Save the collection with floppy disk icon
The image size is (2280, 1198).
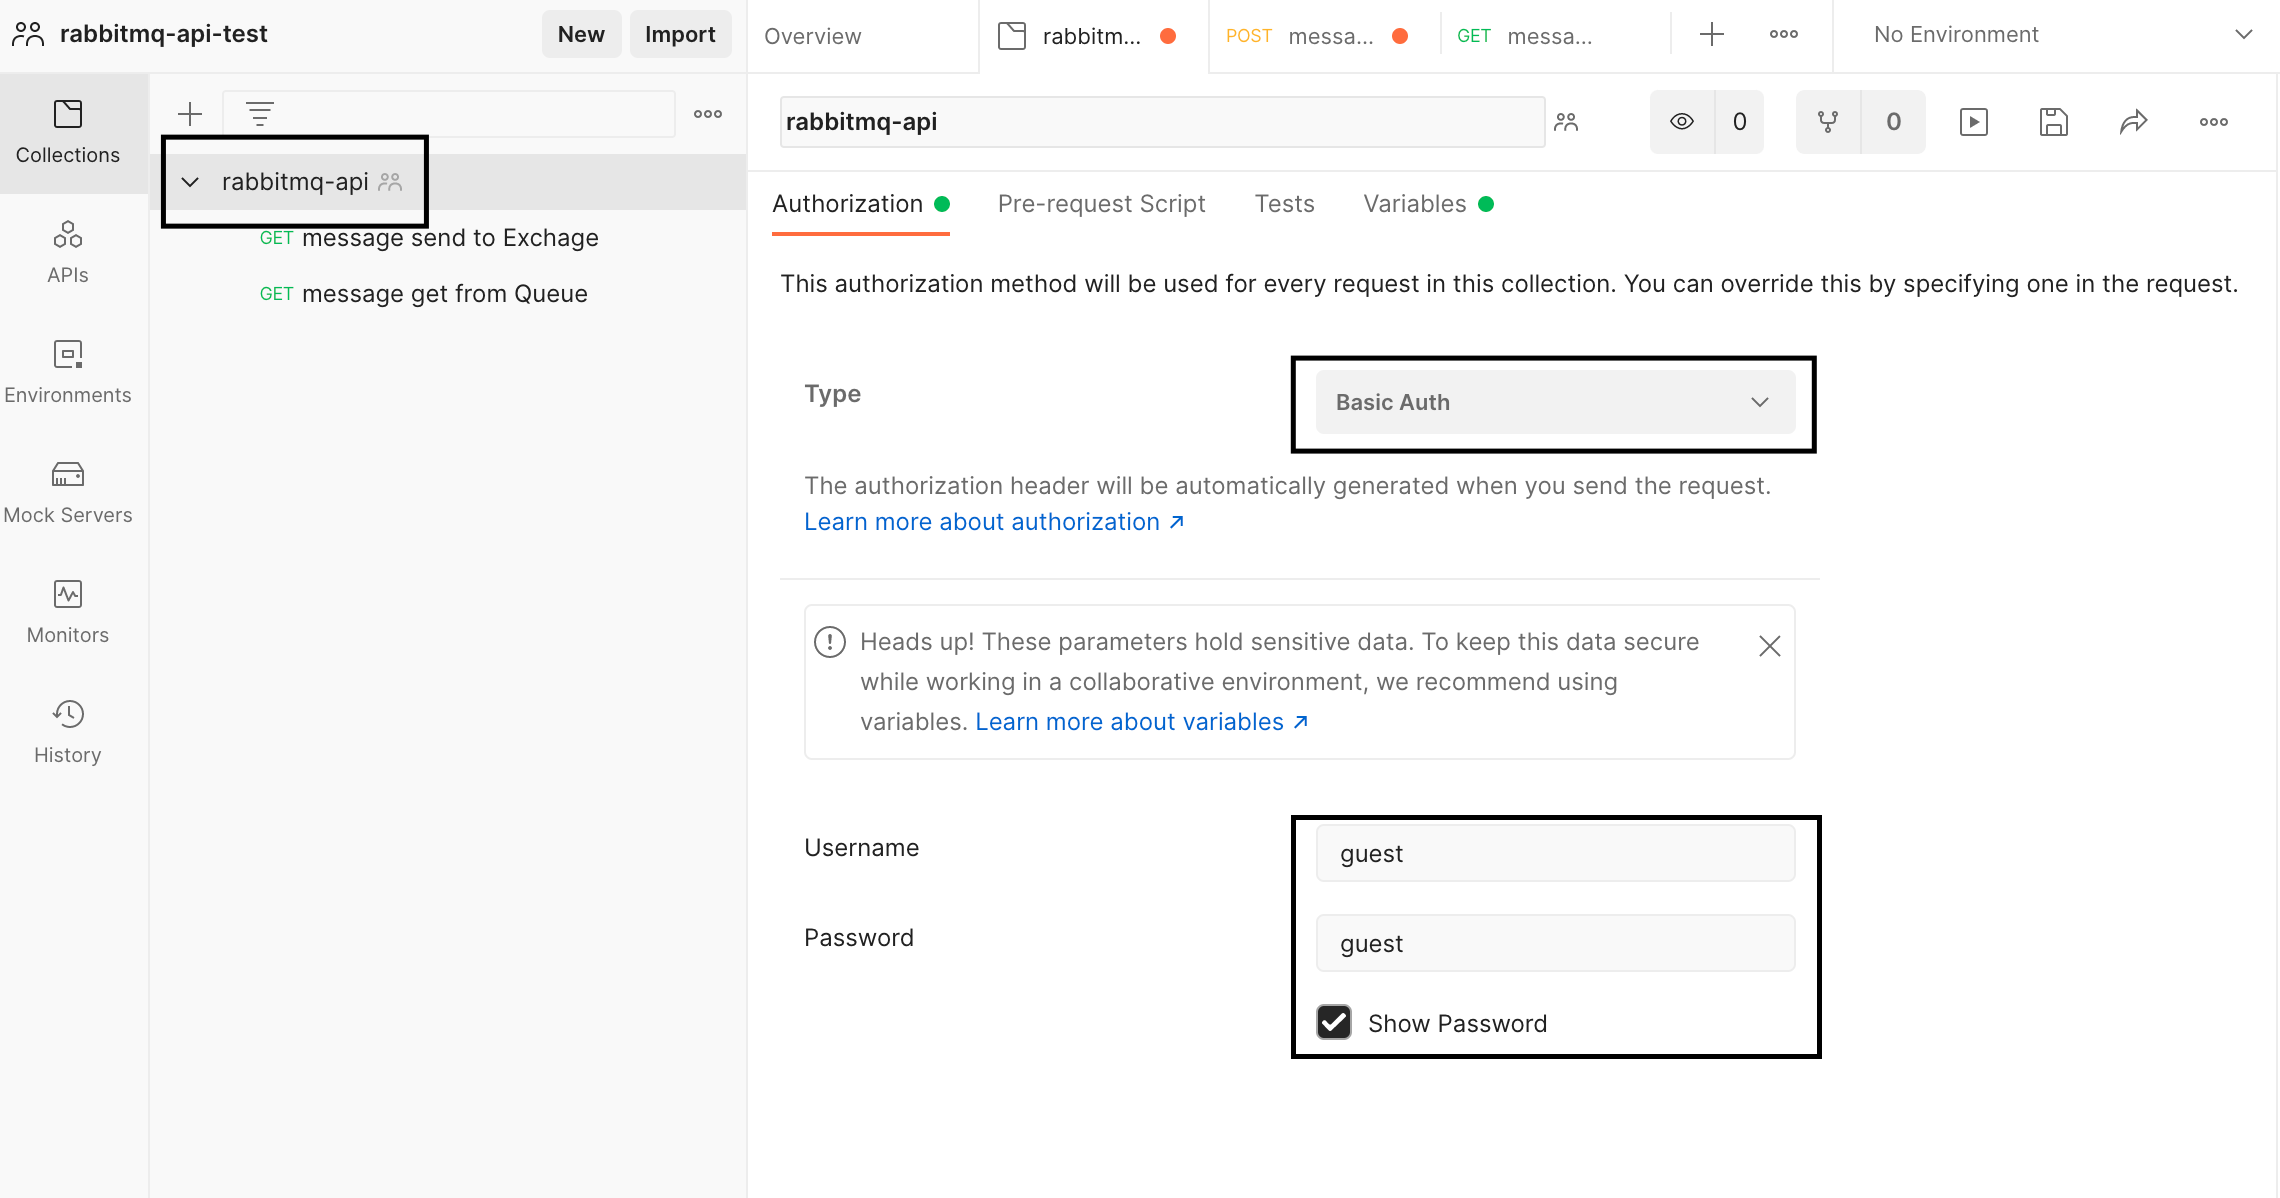point(2053,122)
